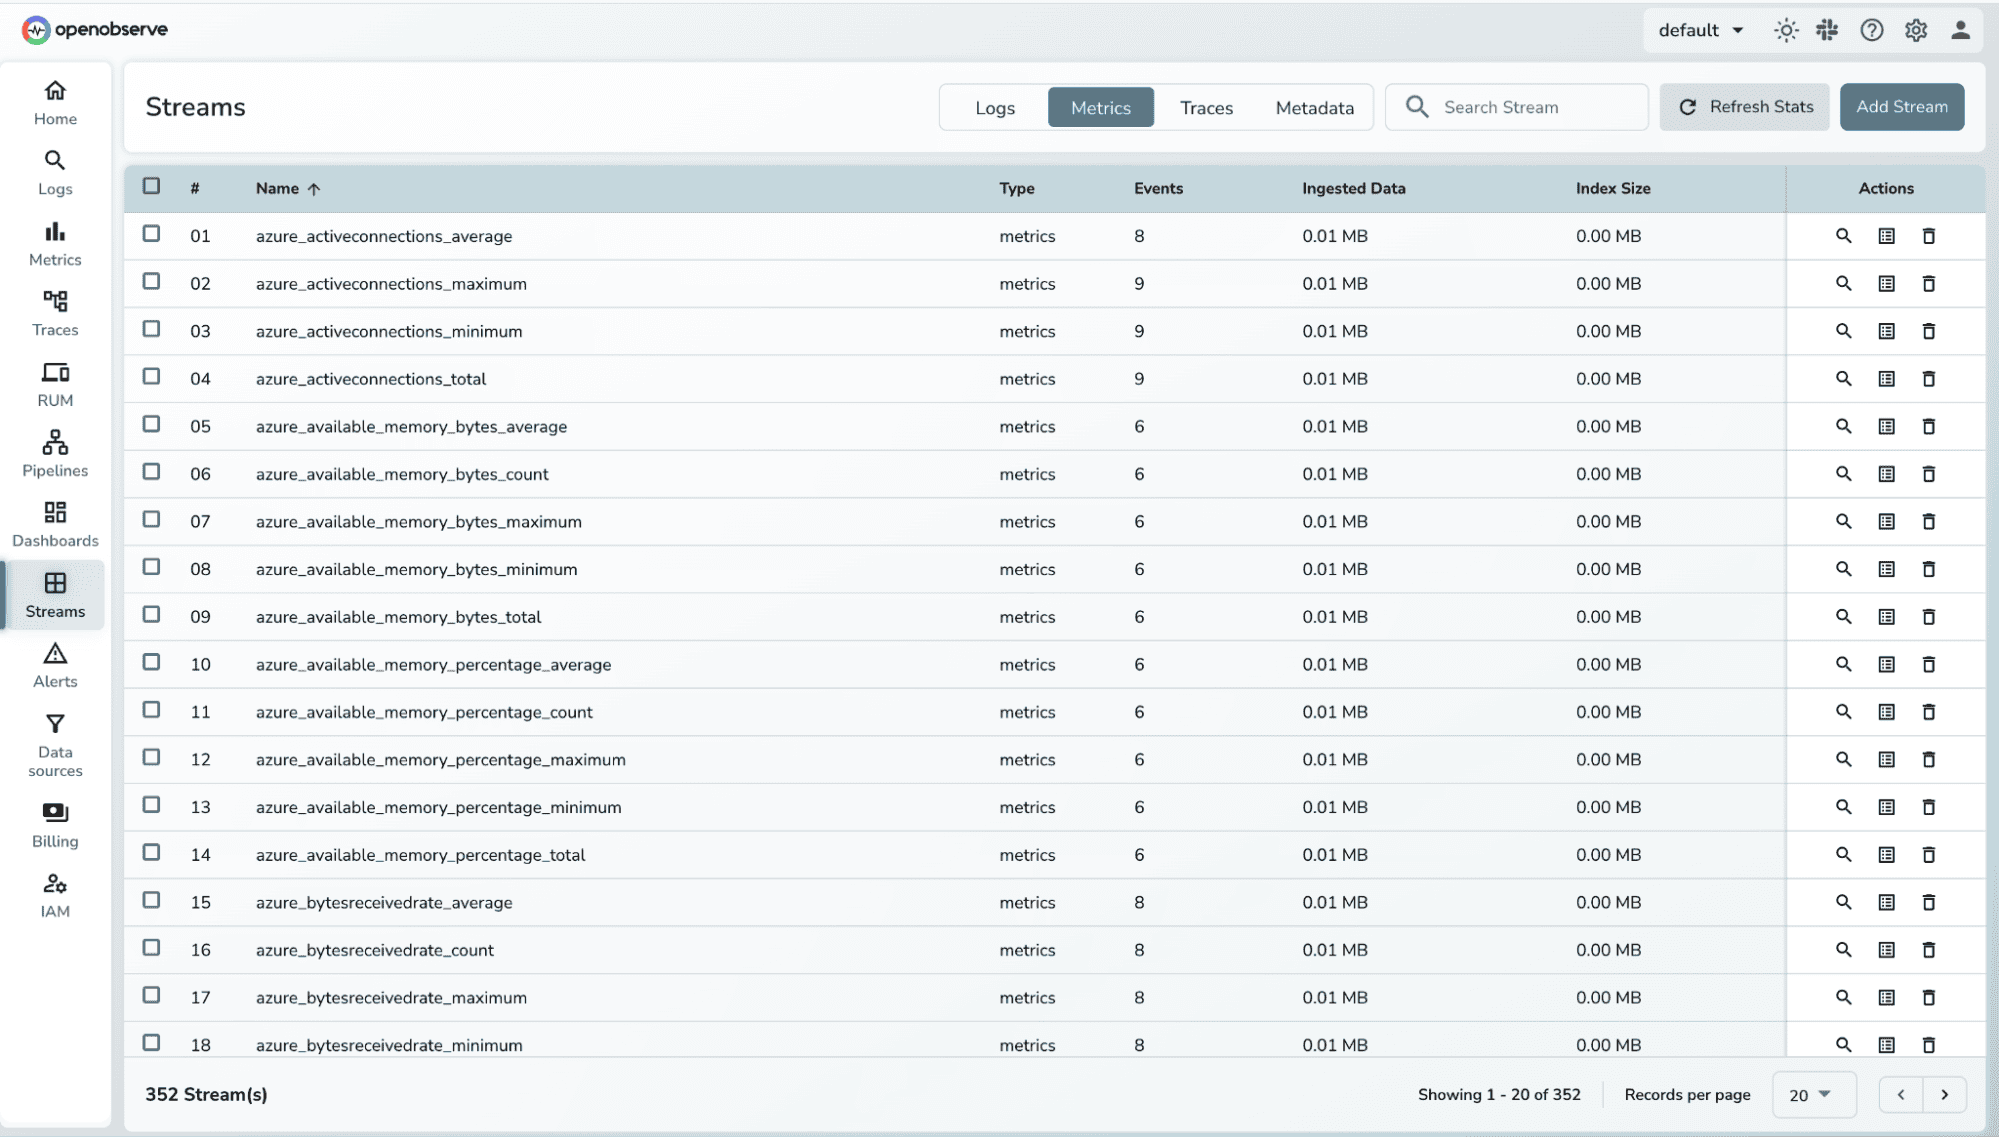Open the Traces section from the sidebar
Viewport: 1999px width, 1138px height.
[55, 311]
